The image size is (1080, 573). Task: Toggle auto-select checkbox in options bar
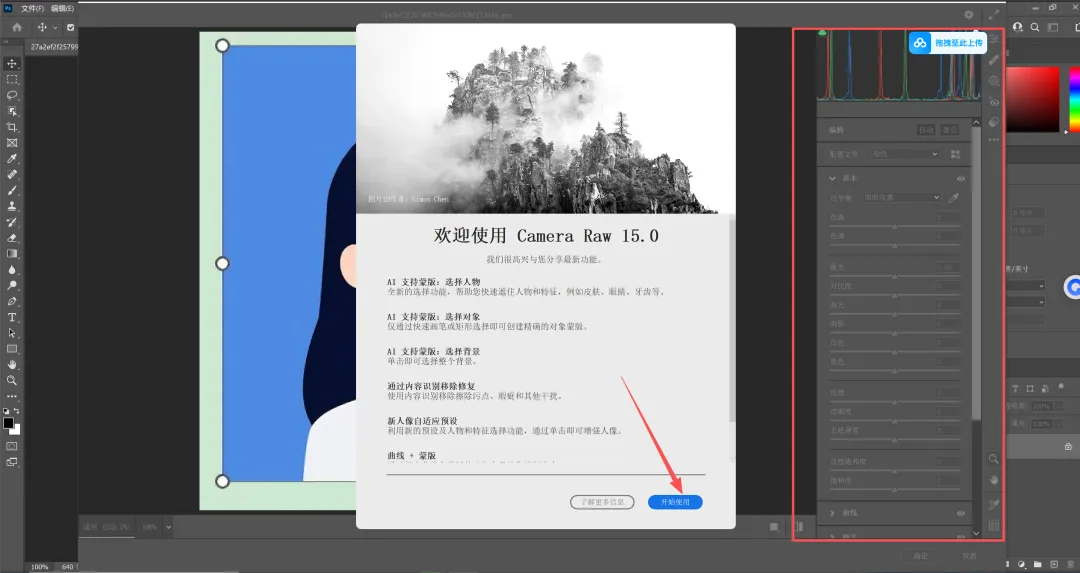pyautogui.click(x=70, y=28)
